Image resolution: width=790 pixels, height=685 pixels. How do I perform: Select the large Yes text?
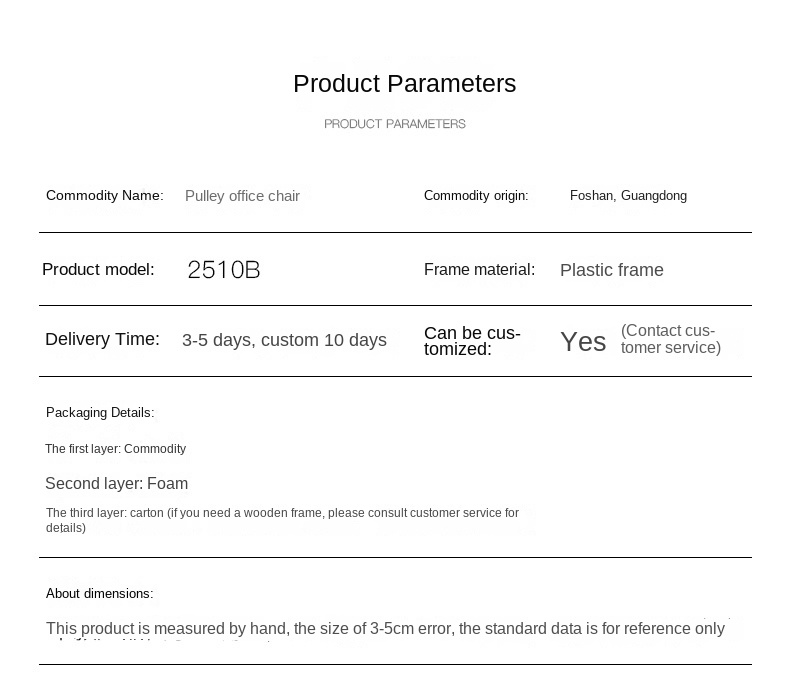pyautogui.click(x=583, y=342)
